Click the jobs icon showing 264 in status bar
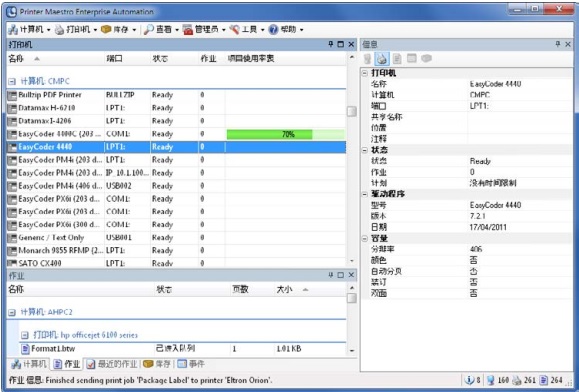 pos(544,380)
